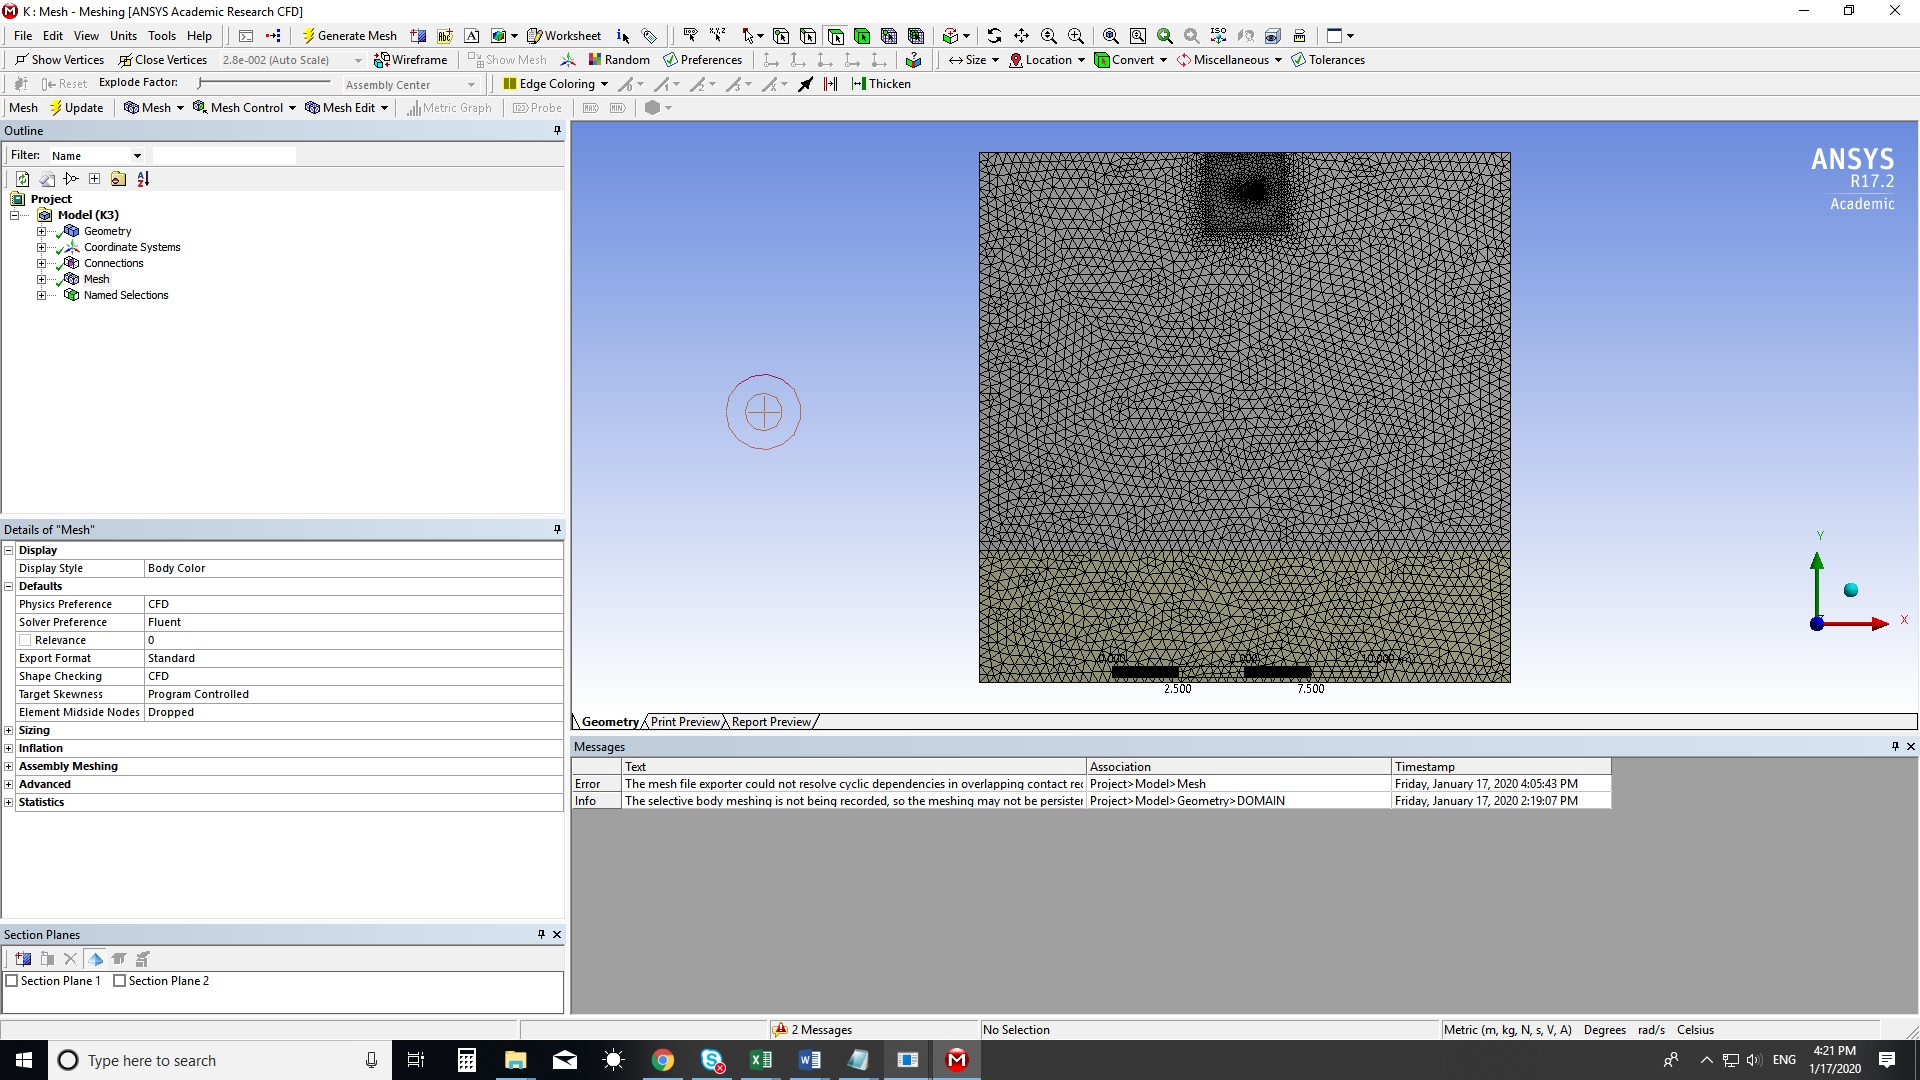Image resolution: width=1920 pixels, height=1080 pixels.
Task: Select the Pan view tool
Action: pyautogui.click(x=1021, y=36)
